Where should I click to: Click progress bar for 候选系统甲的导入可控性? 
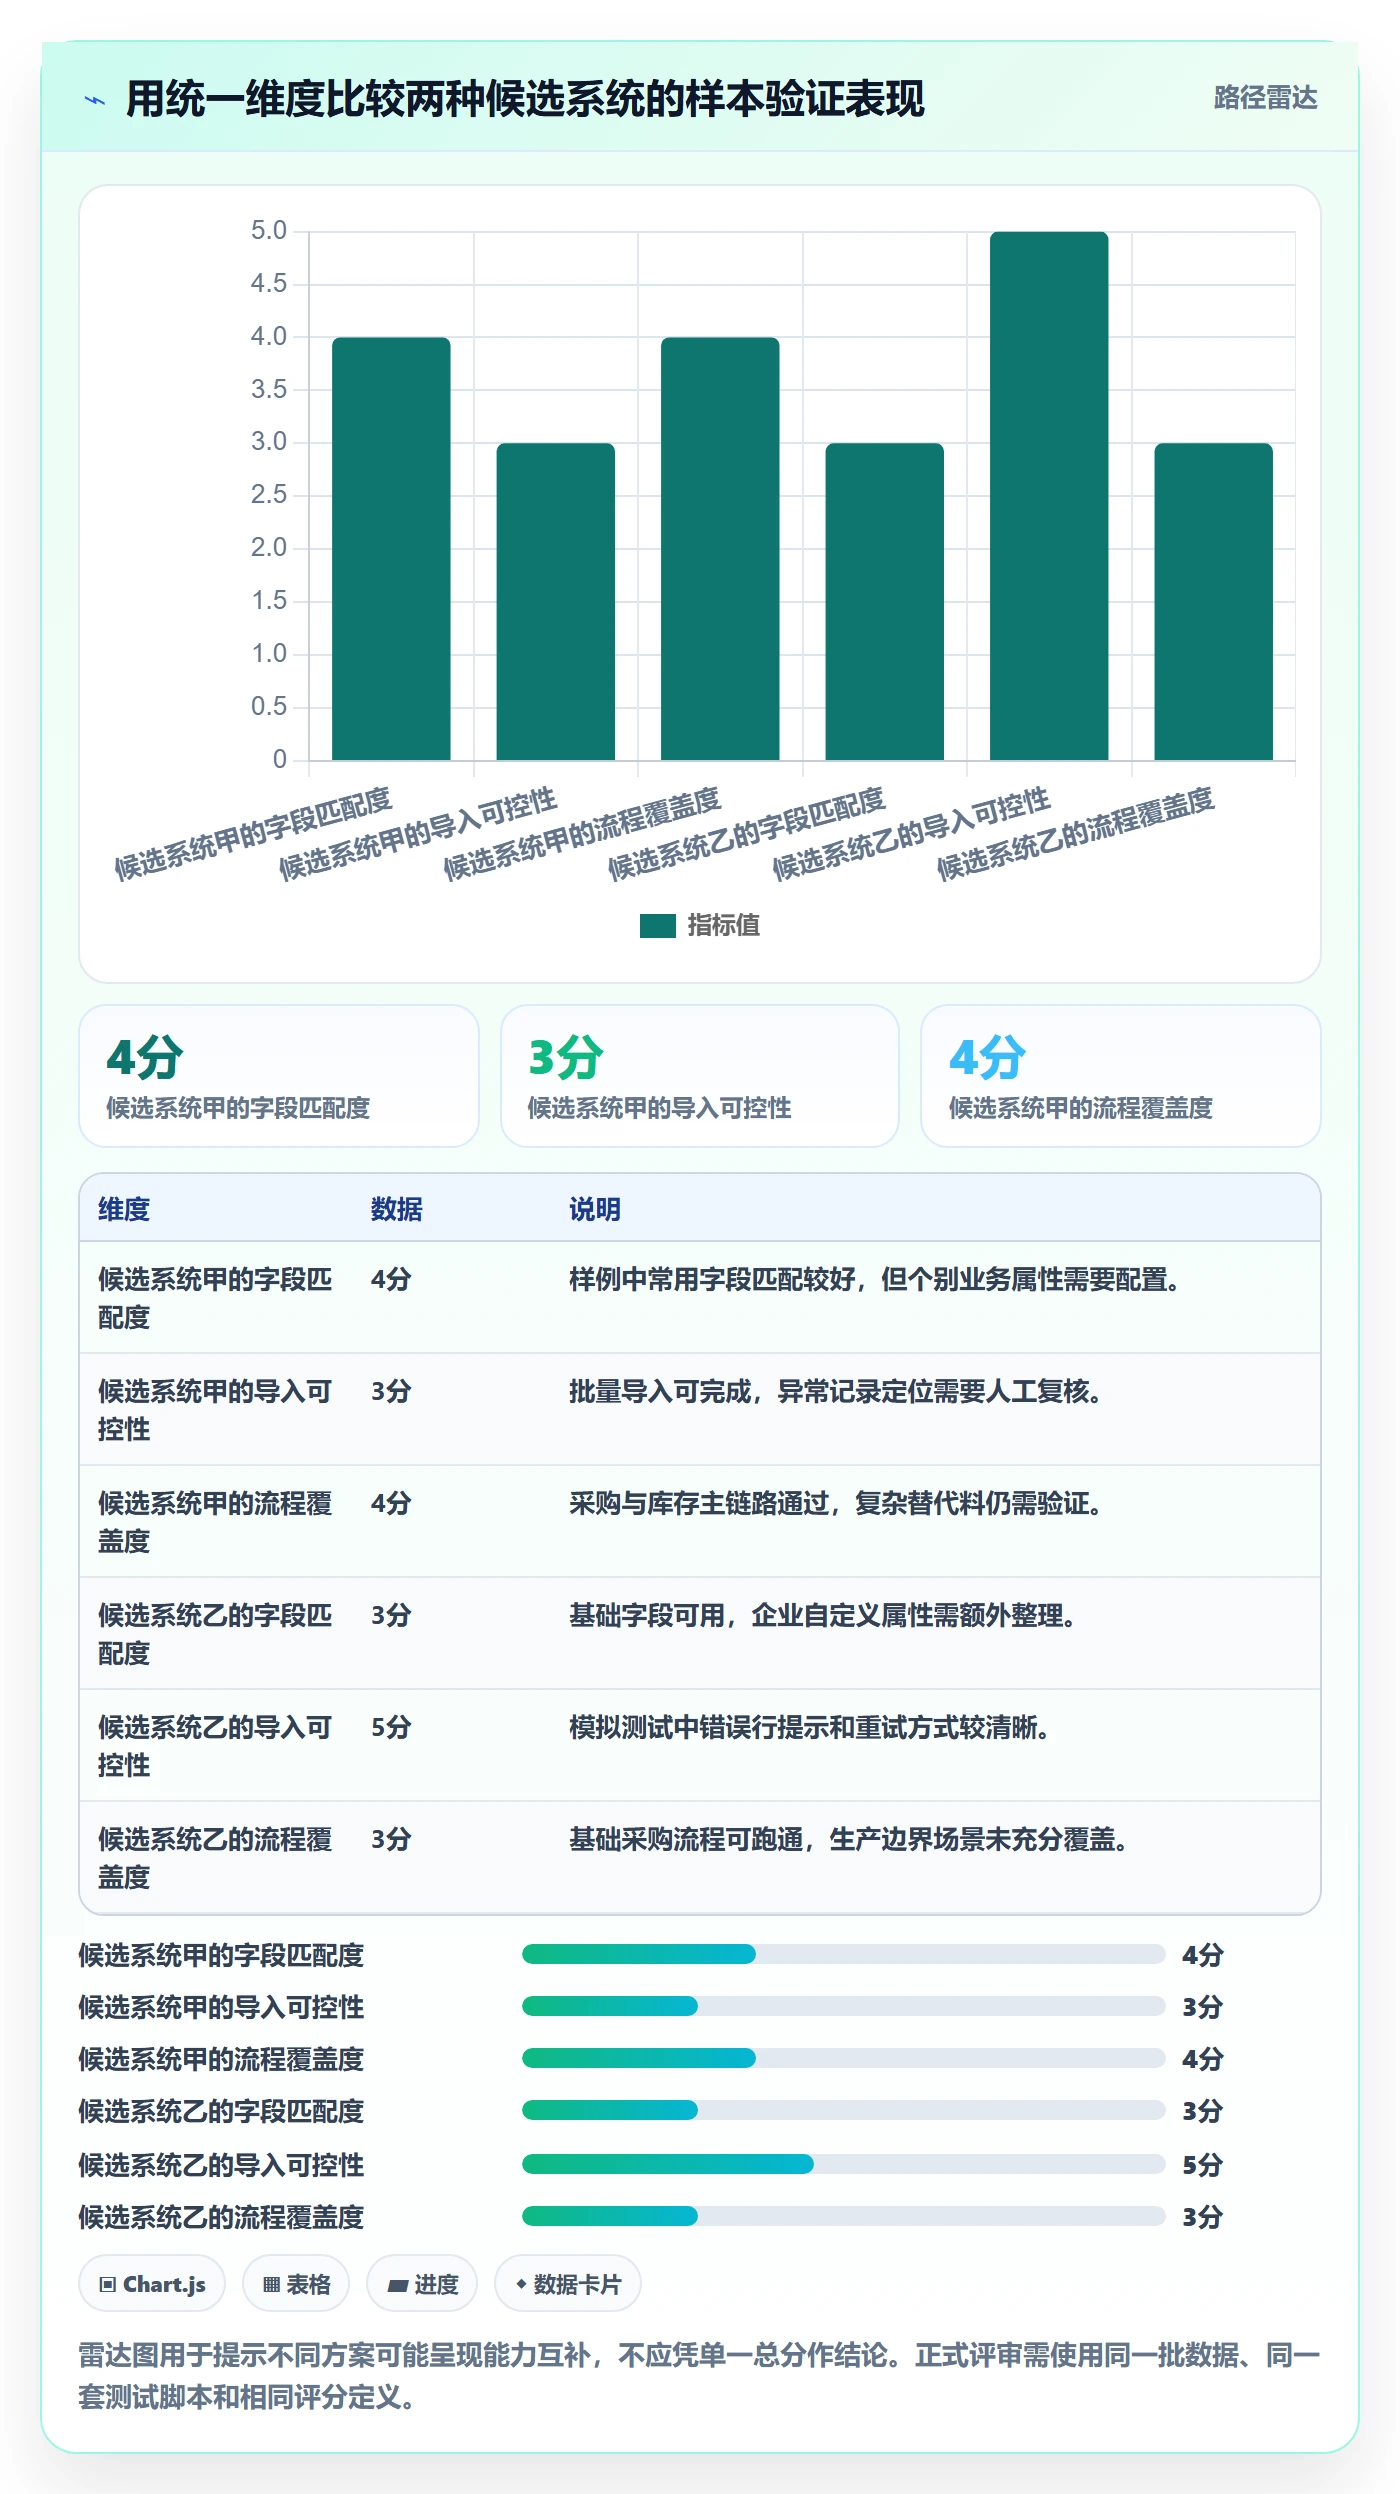843,2006
